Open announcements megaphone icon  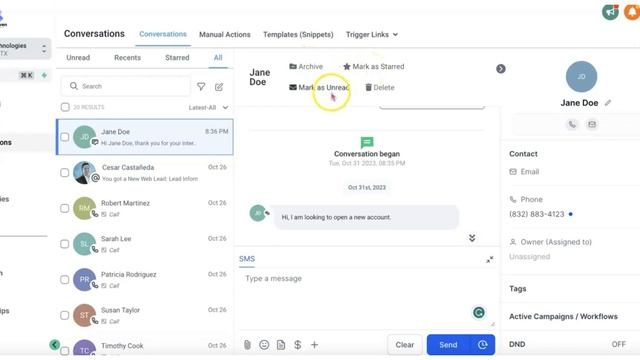coord(610,12)
